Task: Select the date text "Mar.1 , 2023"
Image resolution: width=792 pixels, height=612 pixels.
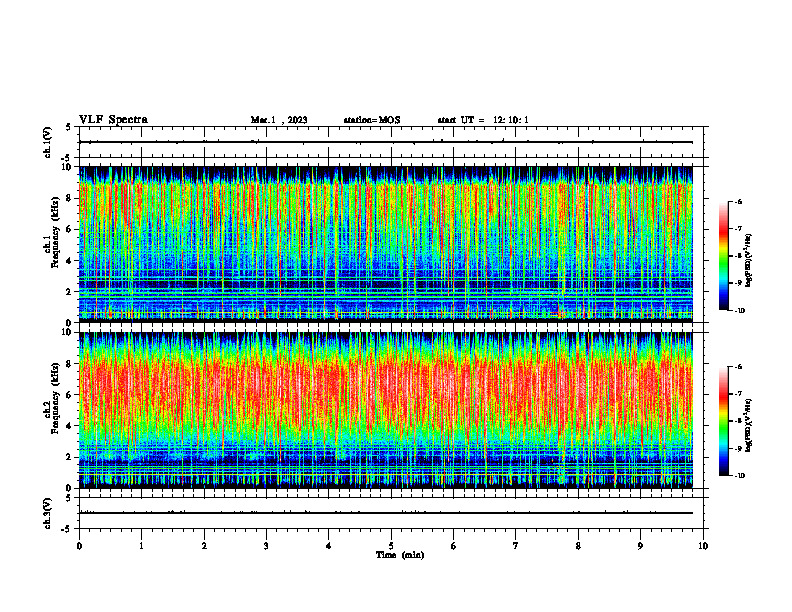Action: tap(279, 120)
